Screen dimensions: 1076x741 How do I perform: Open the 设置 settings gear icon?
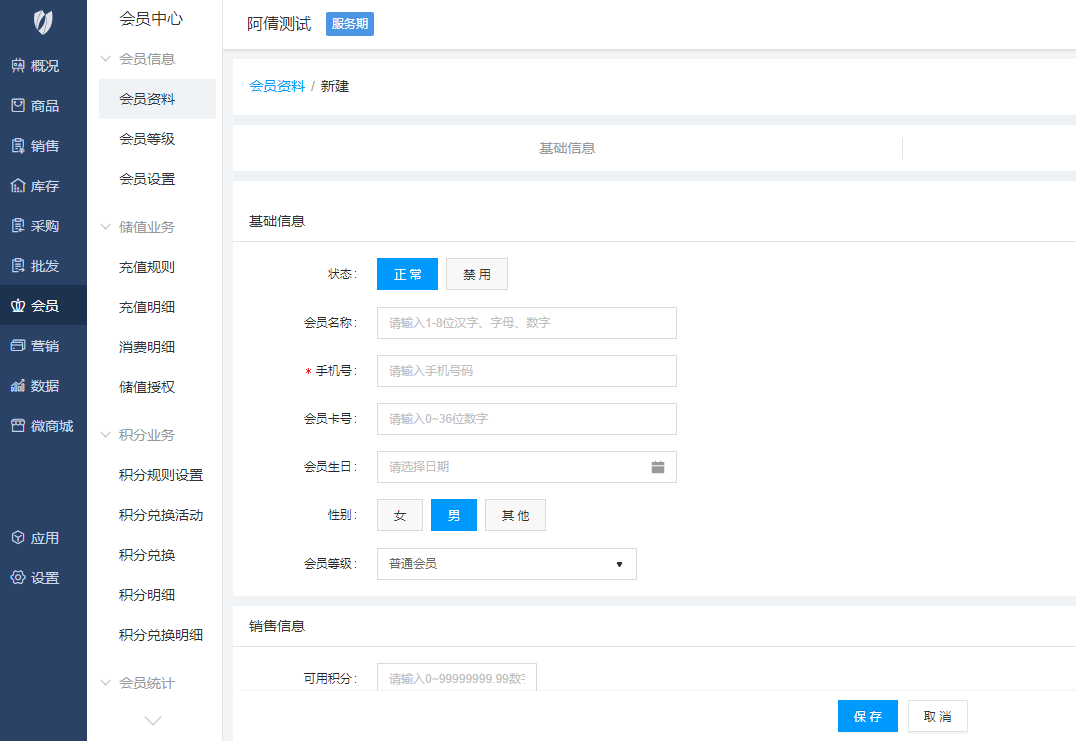pyautogui.click(x=18, y=578)
